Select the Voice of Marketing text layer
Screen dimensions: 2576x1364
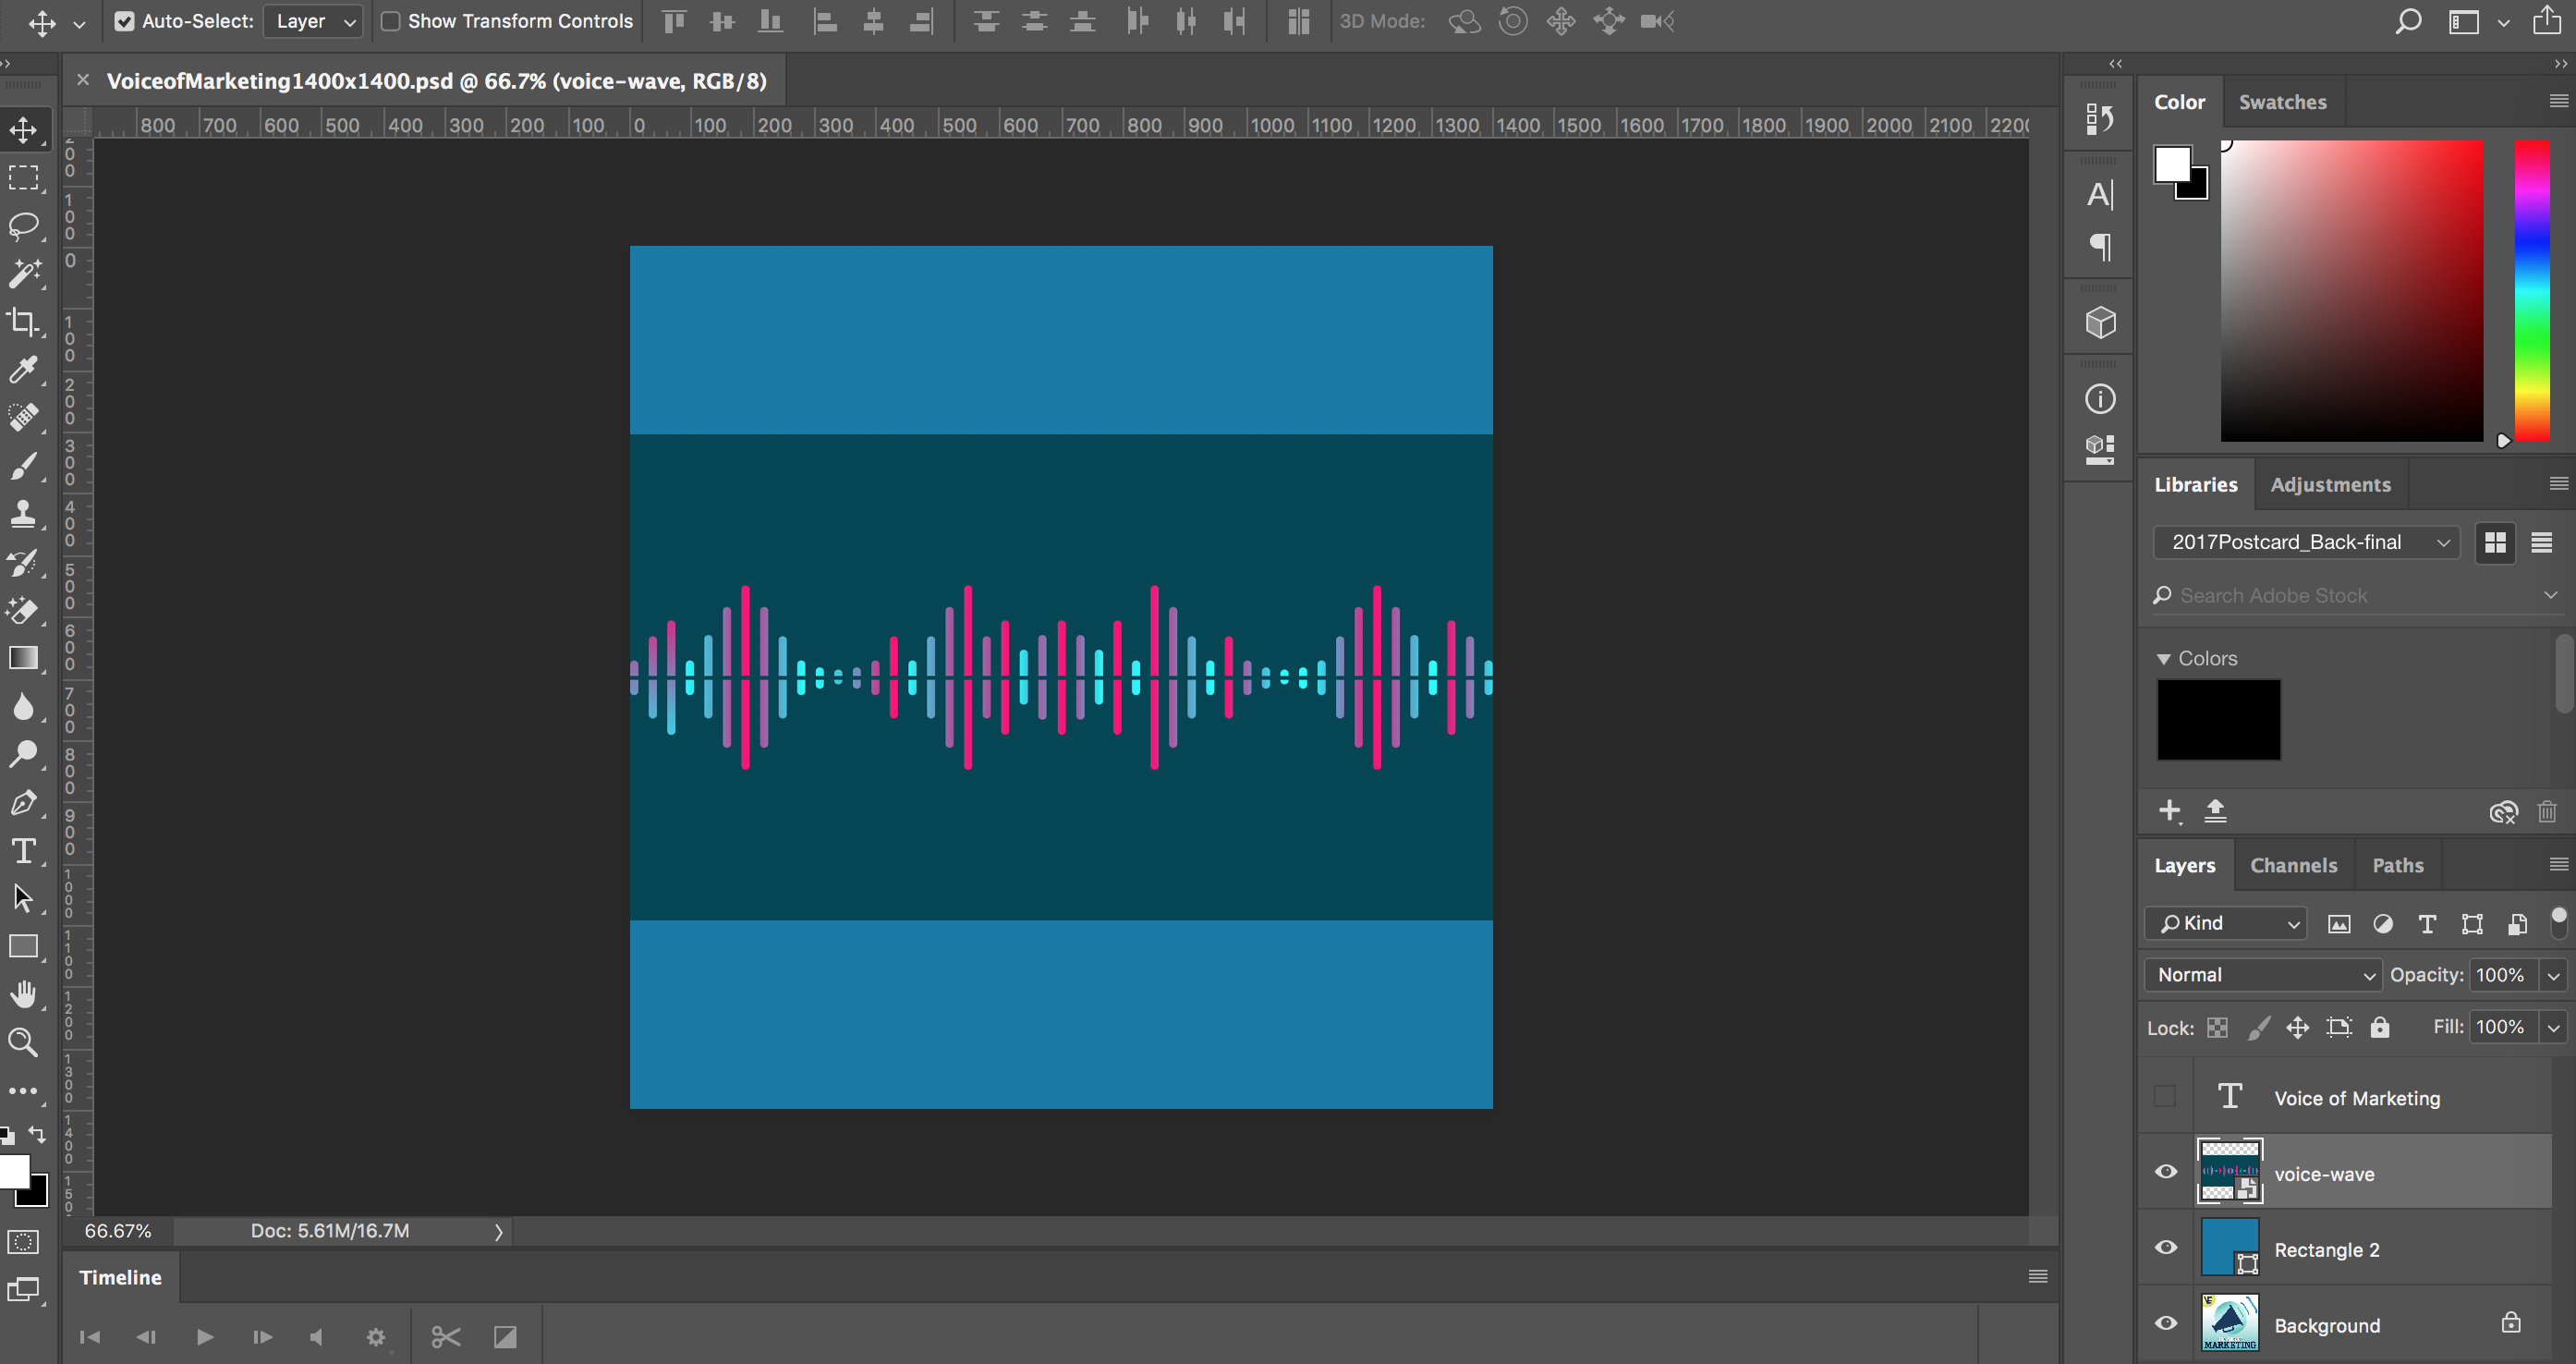(2356, 1098)
